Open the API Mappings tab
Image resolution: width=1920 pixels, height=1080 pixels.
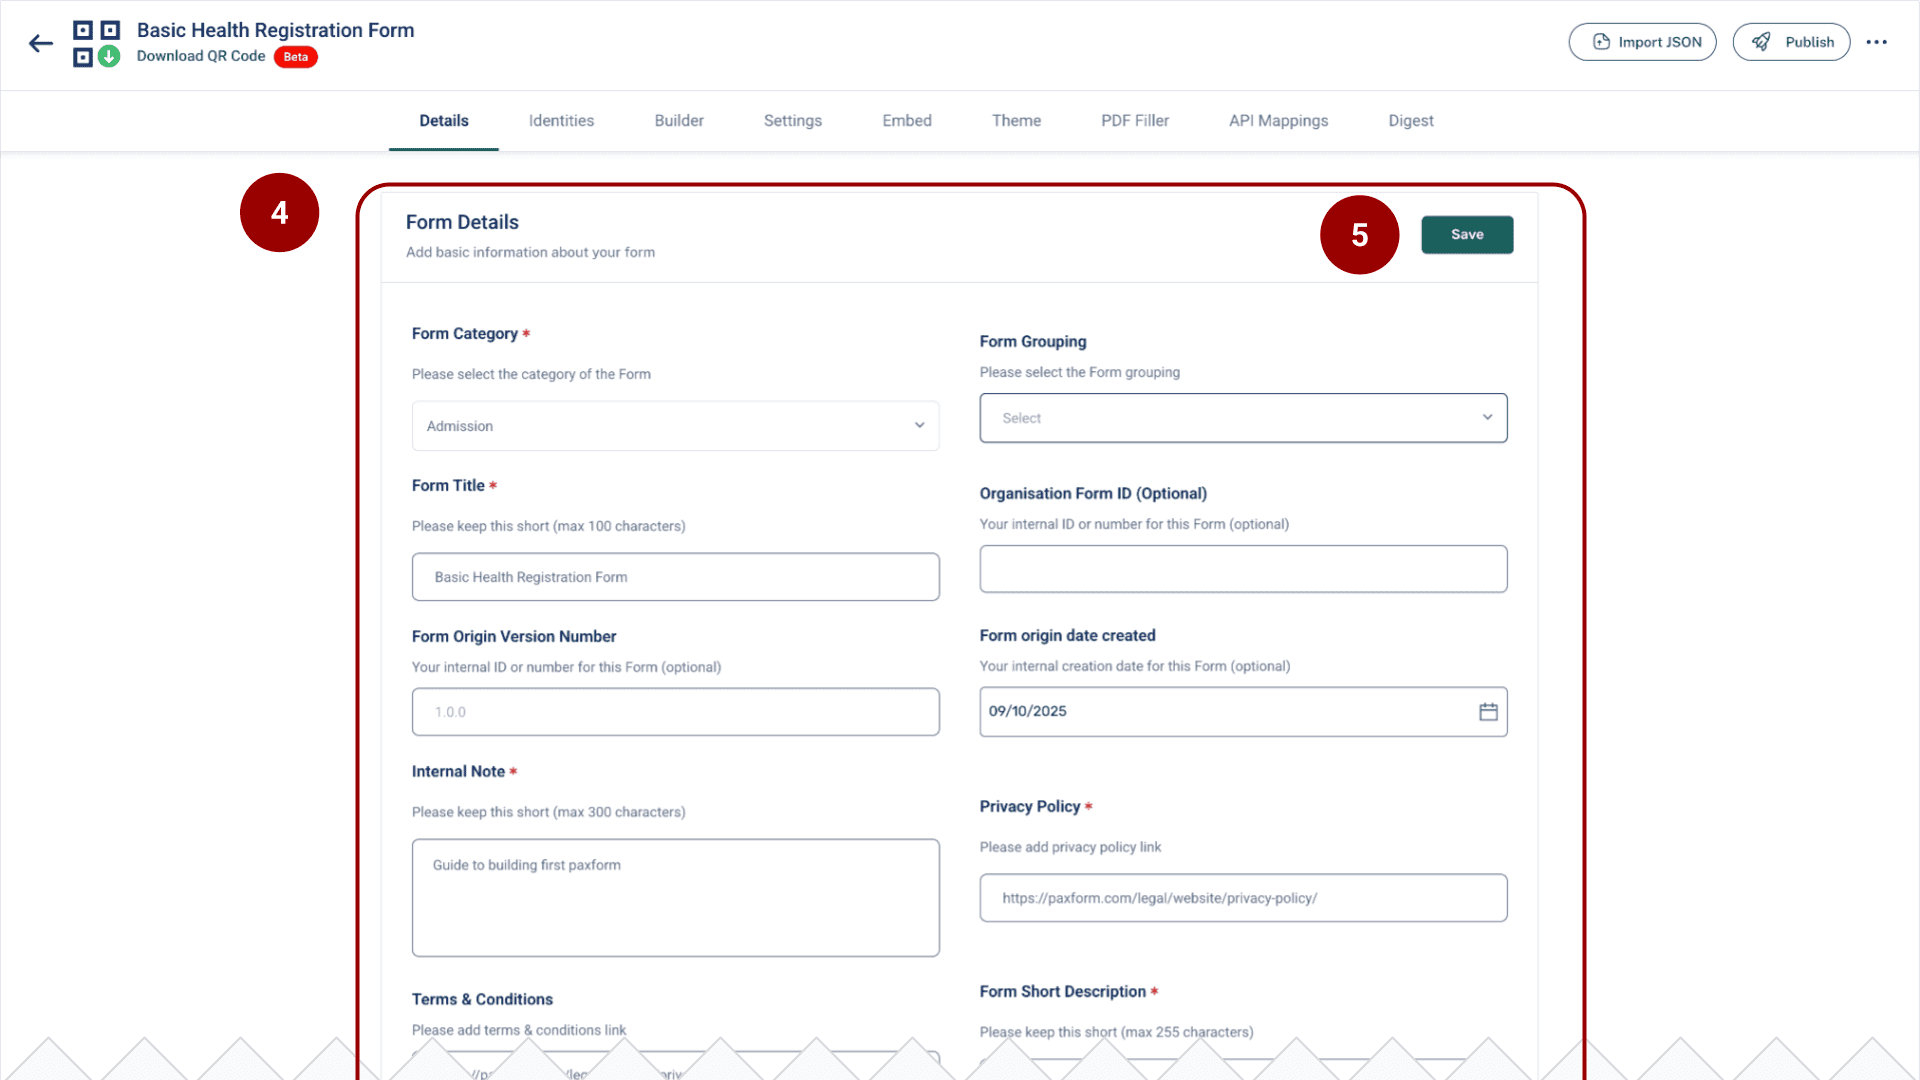pyautogui.click(x=1278, y=121)
